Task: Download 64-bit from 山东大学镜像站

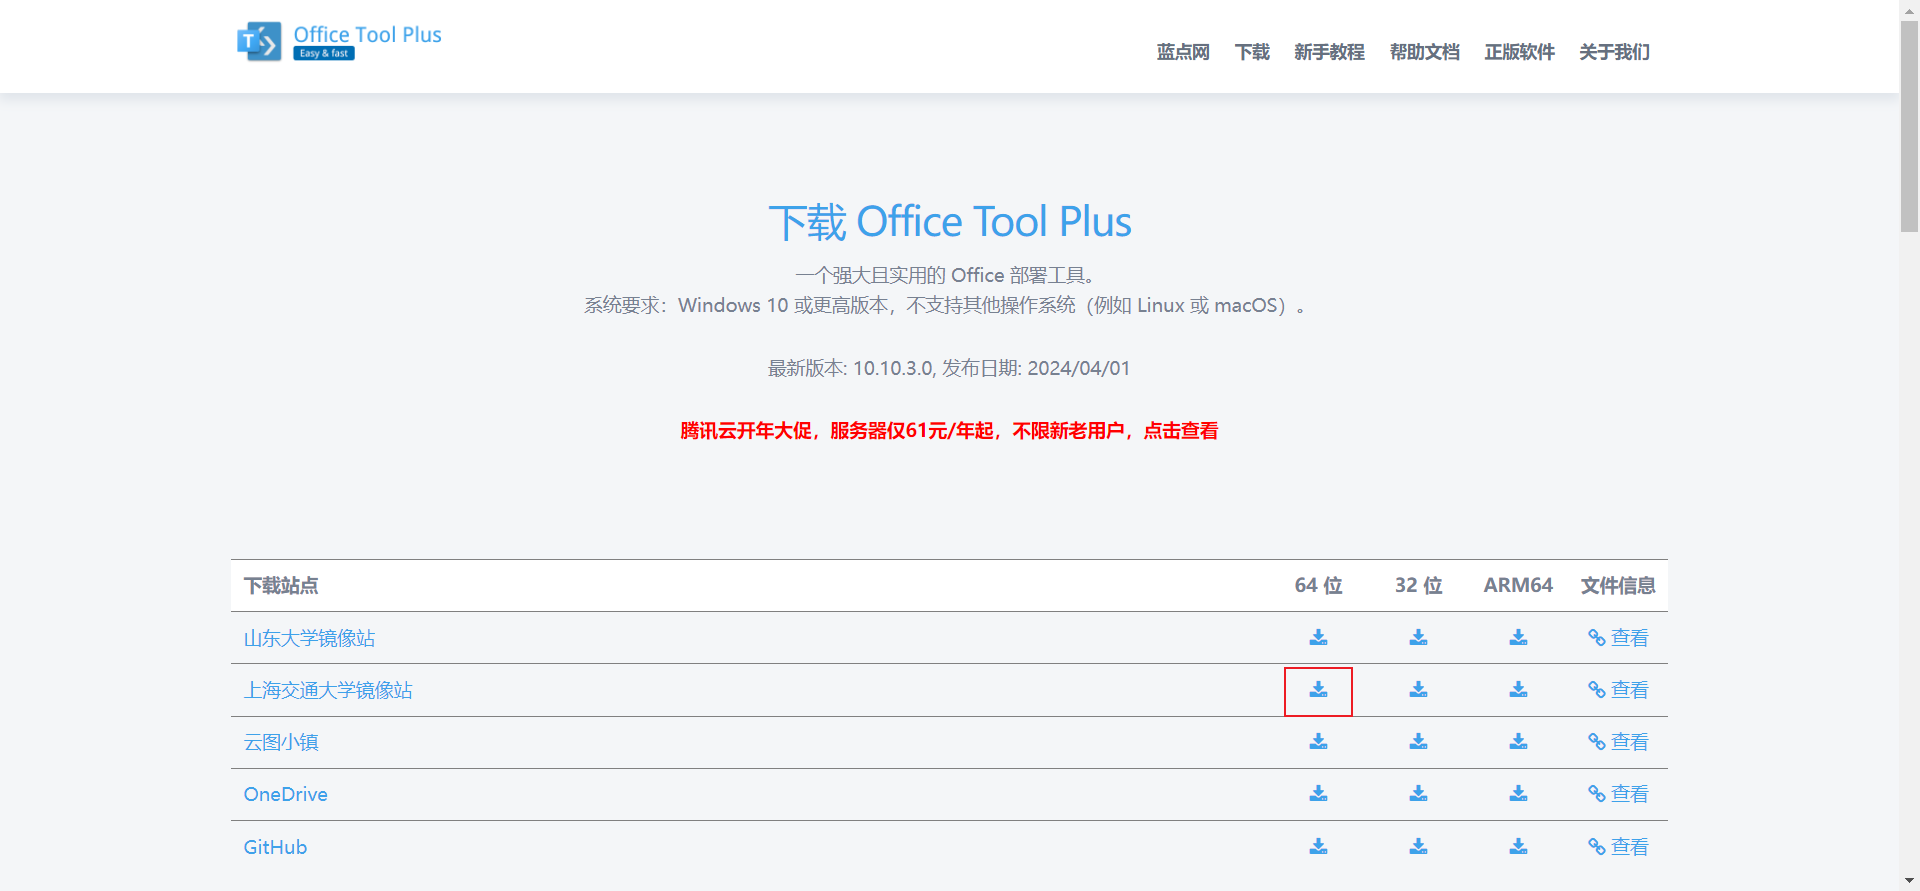Action: click(1318, 638)
